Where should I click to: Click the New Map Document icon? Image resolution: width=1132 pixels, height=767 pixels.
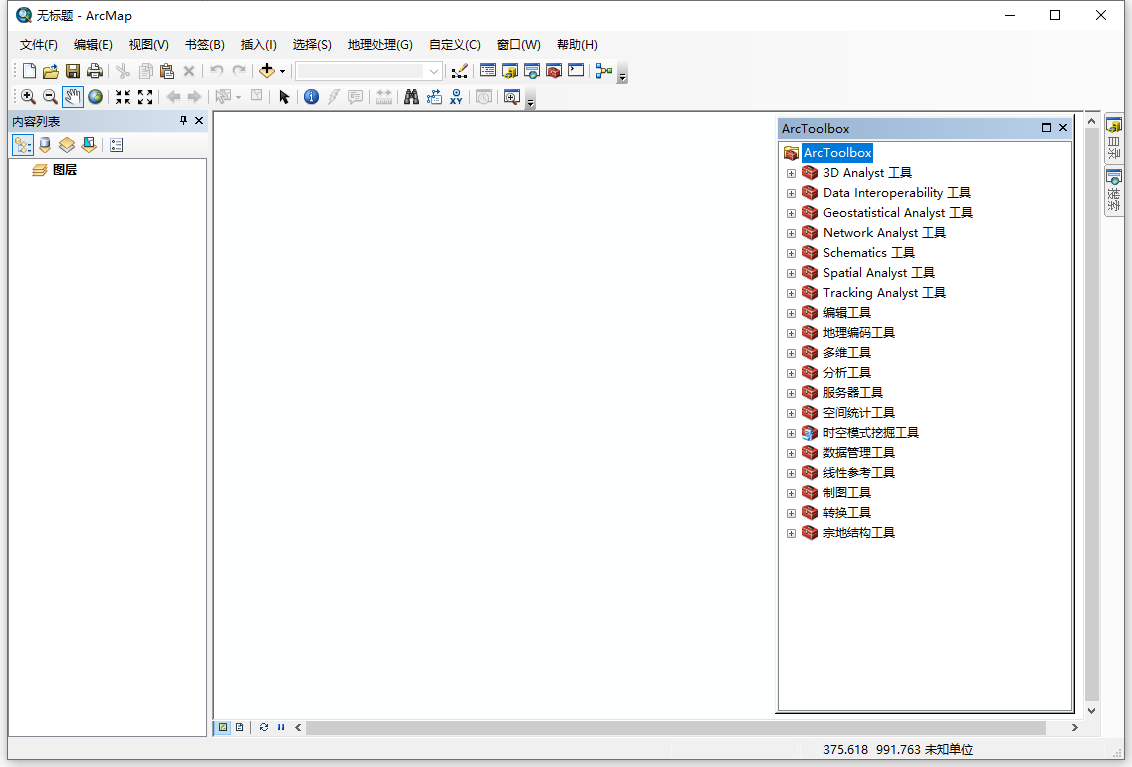pyautogui.click(x=29, y=71)
